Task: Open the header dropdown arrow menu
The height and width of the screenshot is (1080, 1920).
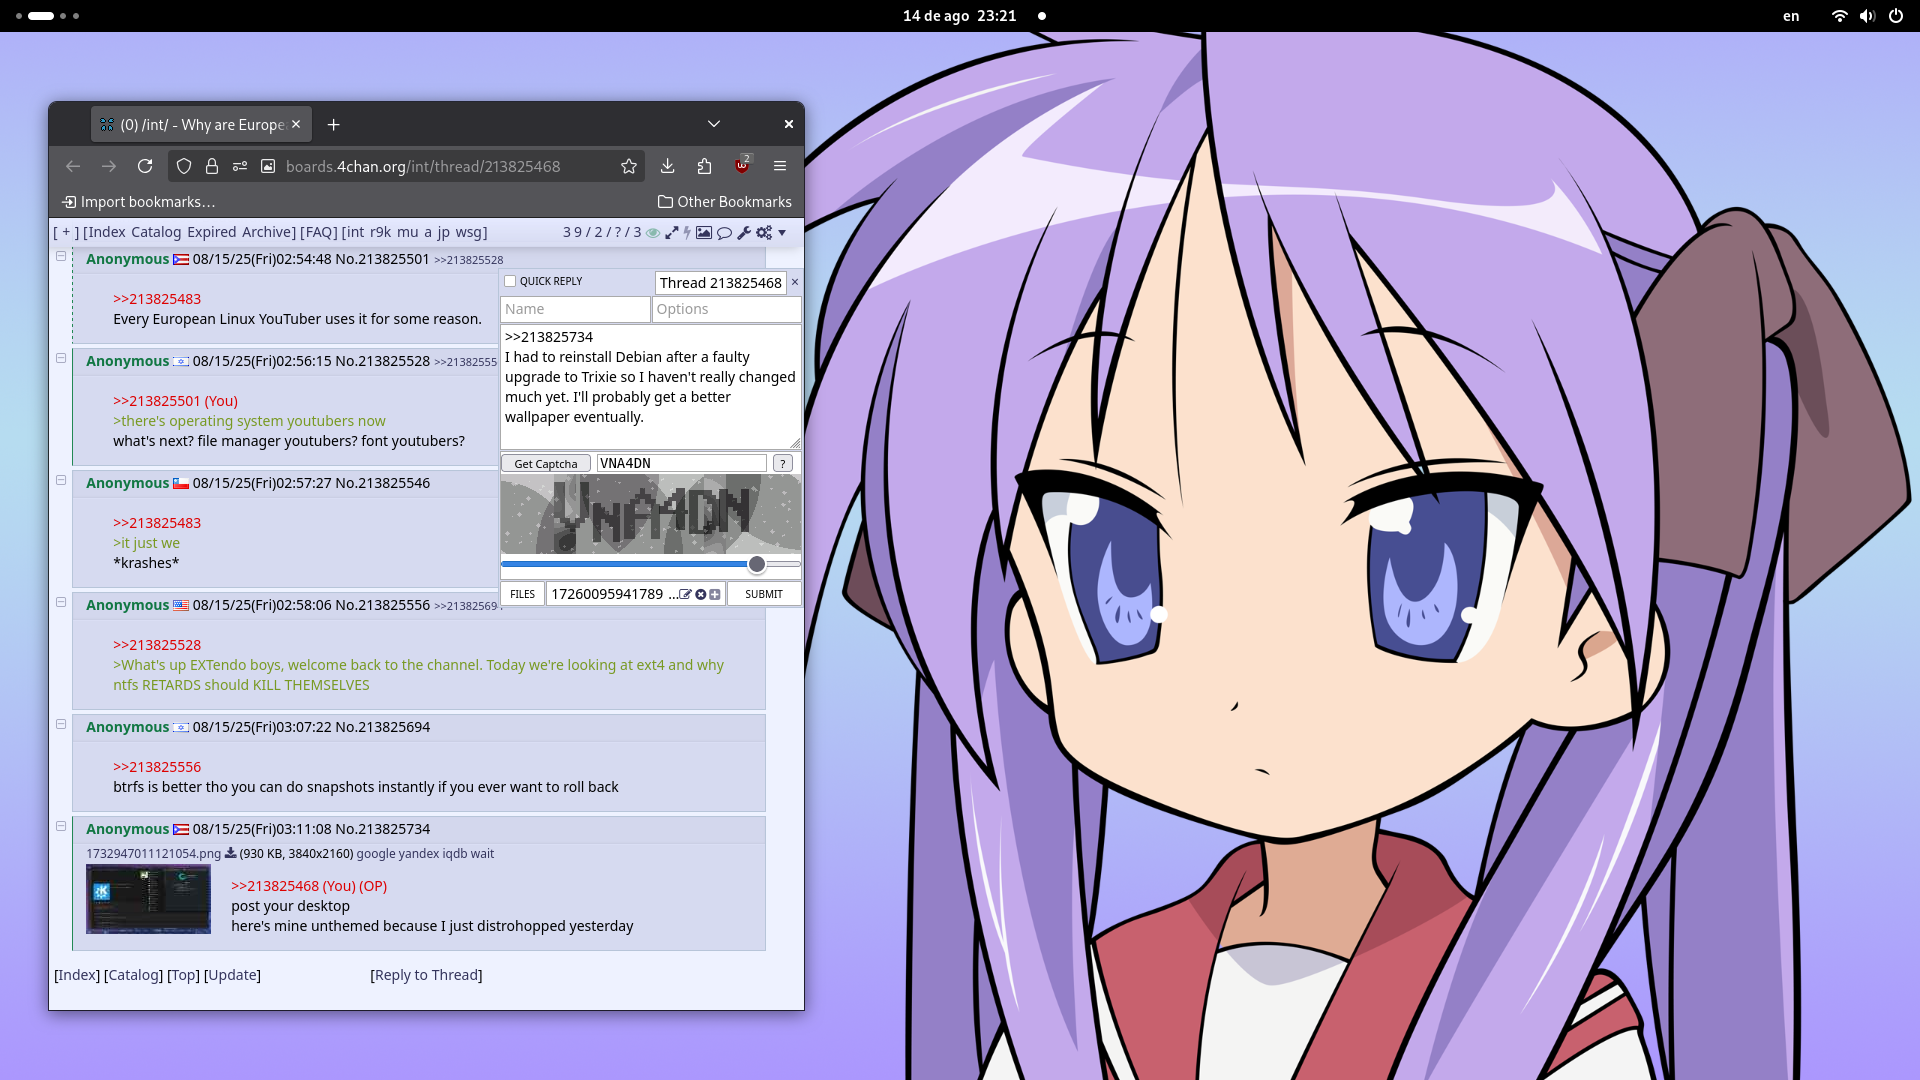Action: pyautogui.click(x=782, y=233)
